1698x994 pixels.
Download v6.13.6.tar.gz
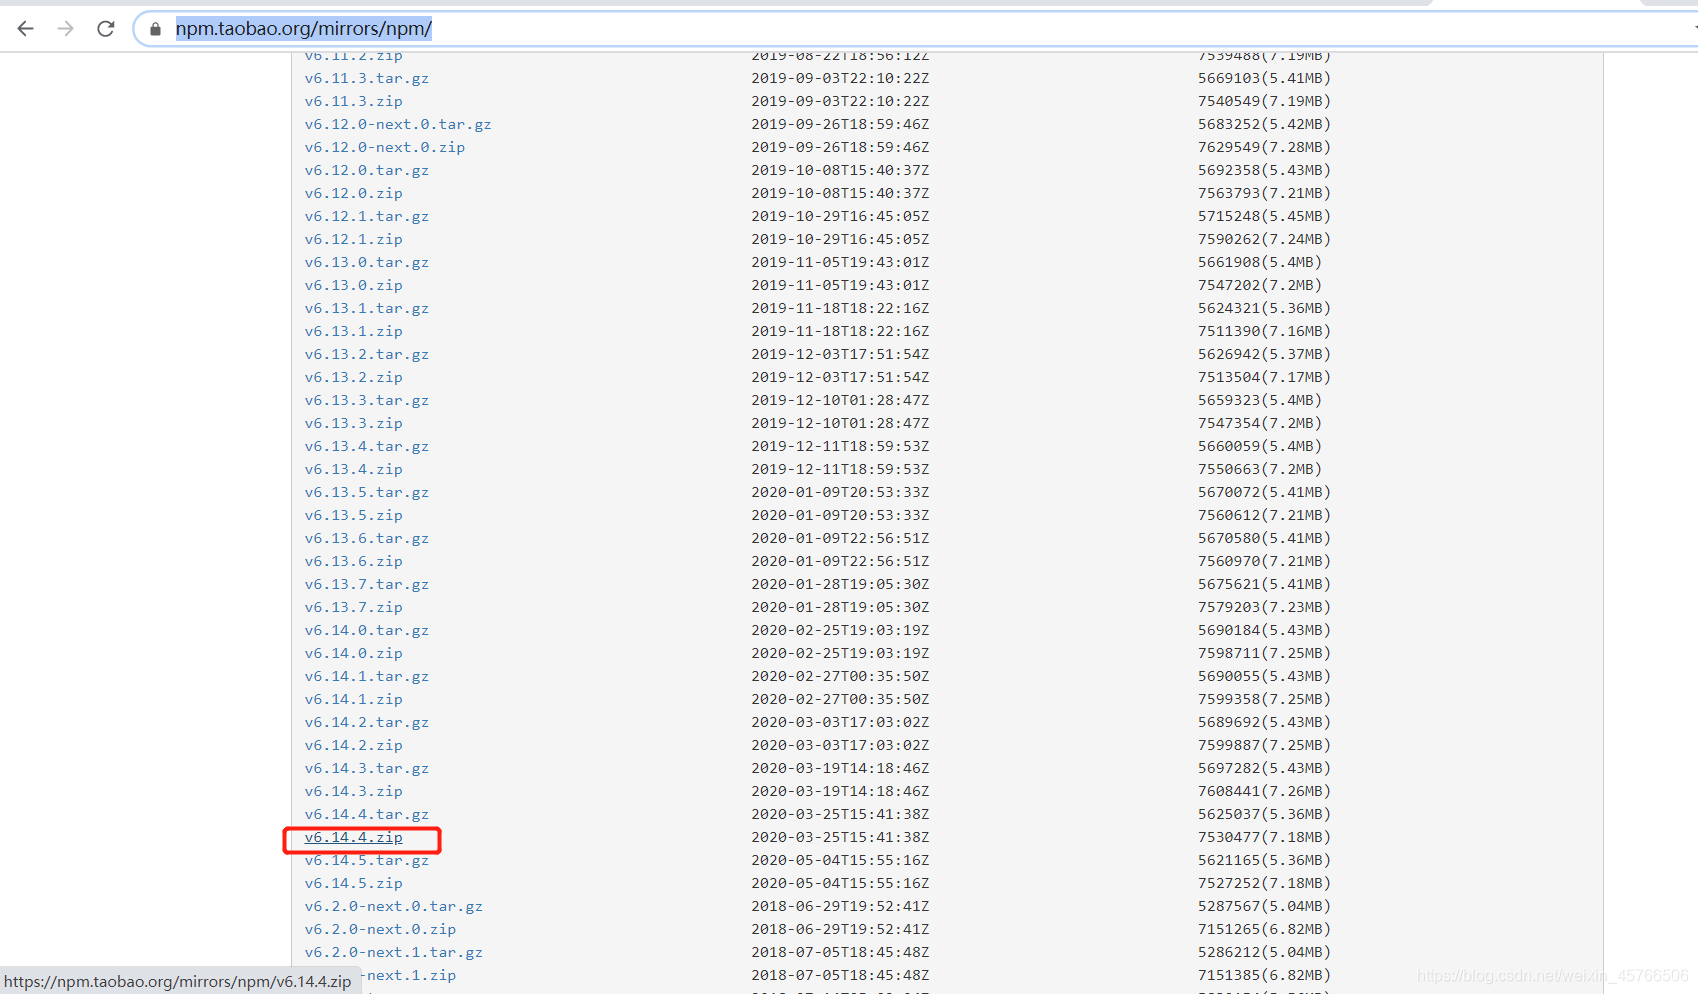[x=367, y=538]
